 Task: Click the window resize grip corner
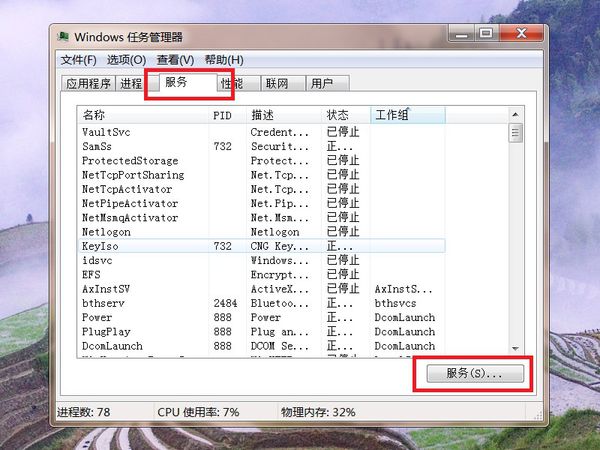pyautogui.click(x=538, y=416)
